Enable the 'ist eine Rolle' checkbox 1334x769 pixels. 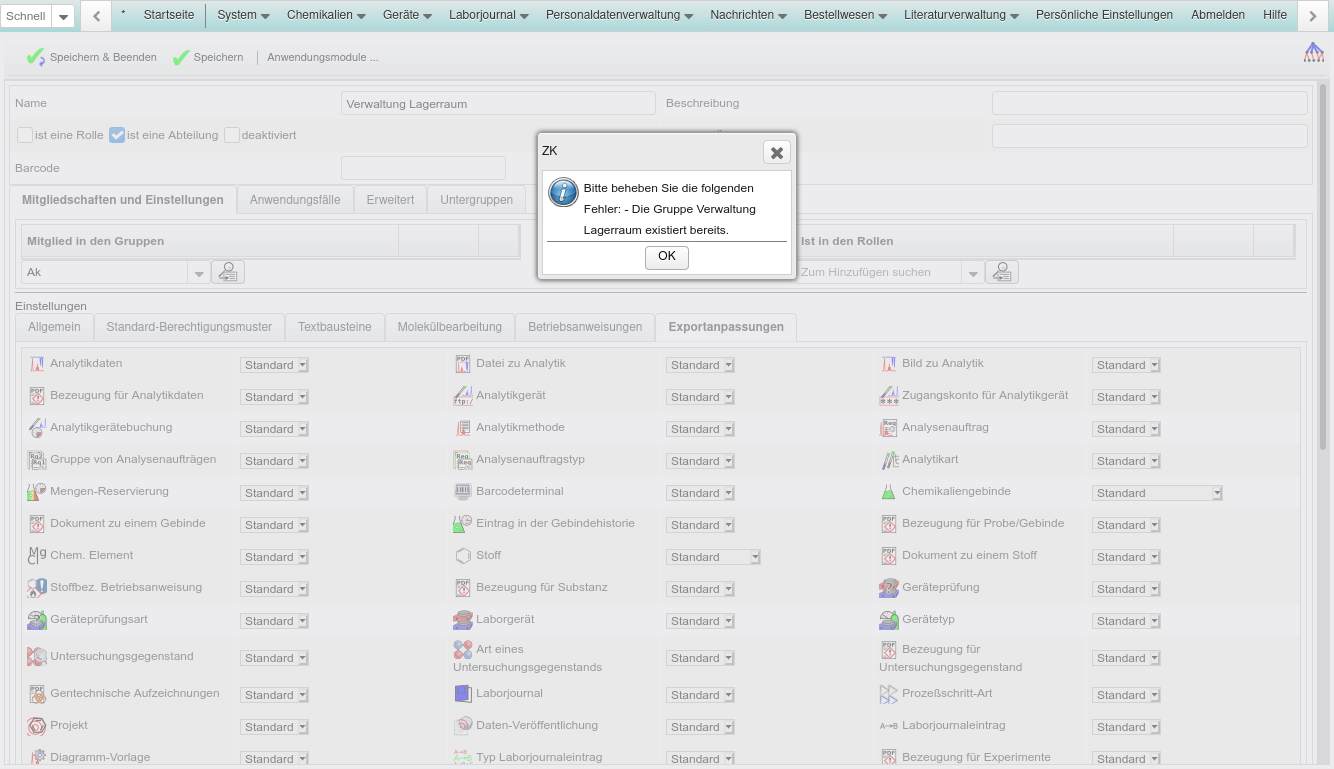click(x=25, y=135)
